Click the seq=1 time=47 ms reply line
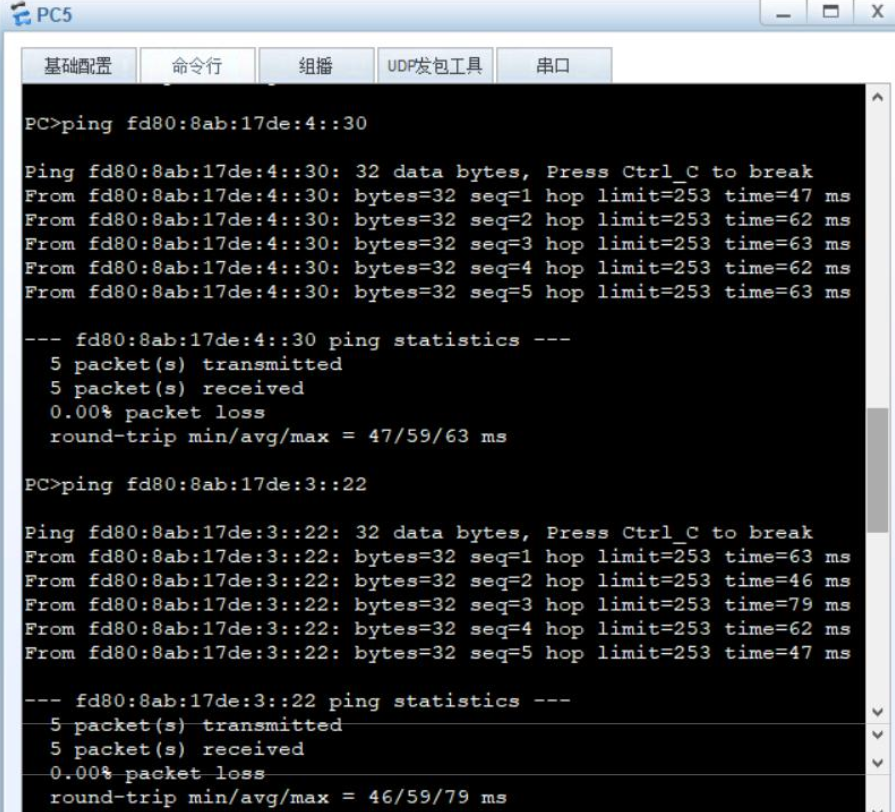Image resolution: width=895 pixels, height=812 pixels. pyautogui.click(x=437, y=196)
